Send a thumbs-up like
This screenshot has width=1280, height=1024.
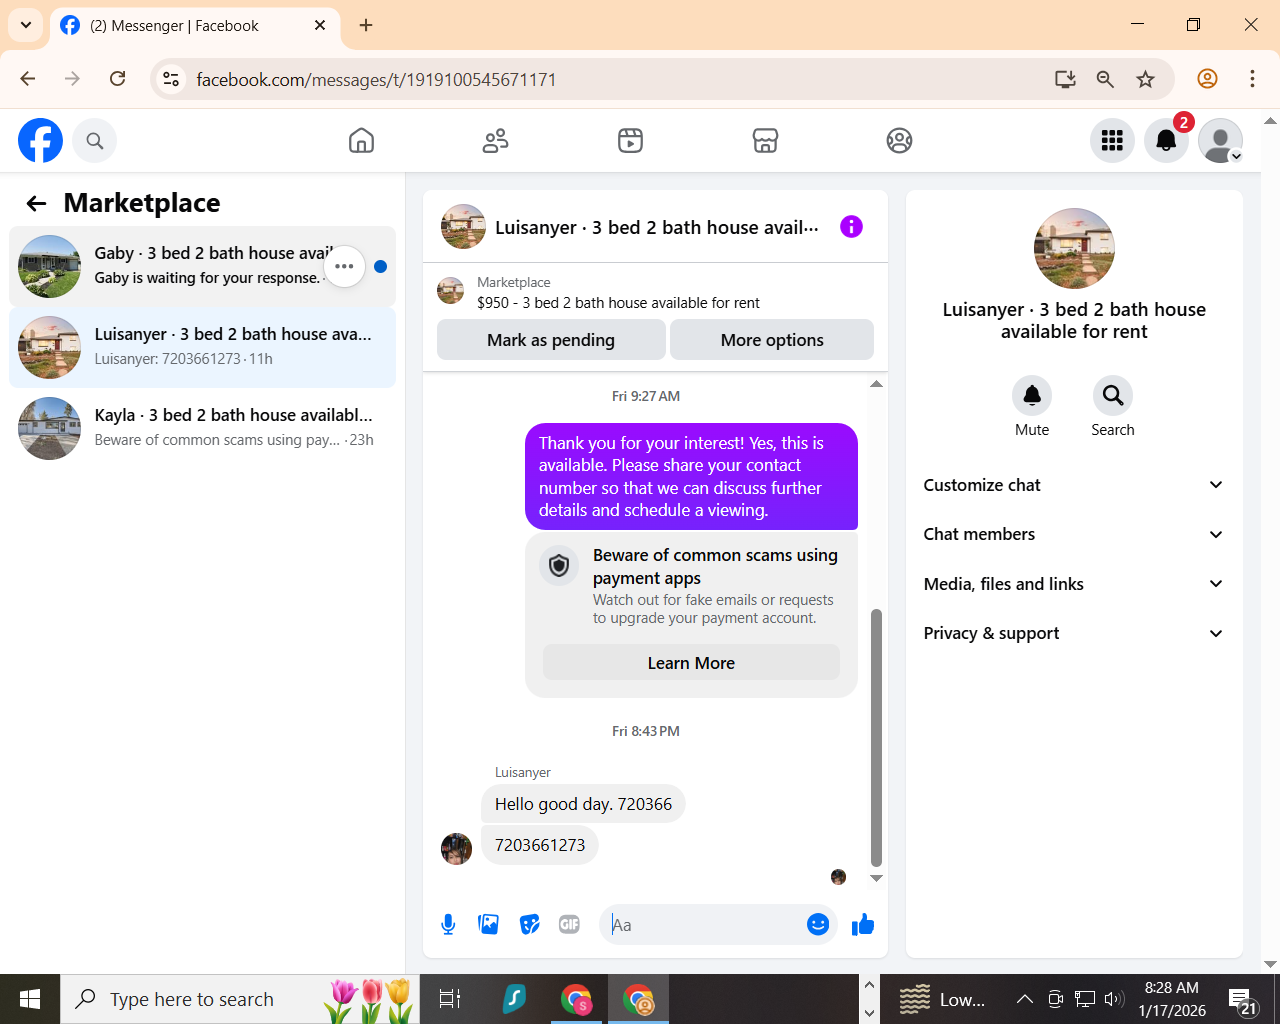863,925
